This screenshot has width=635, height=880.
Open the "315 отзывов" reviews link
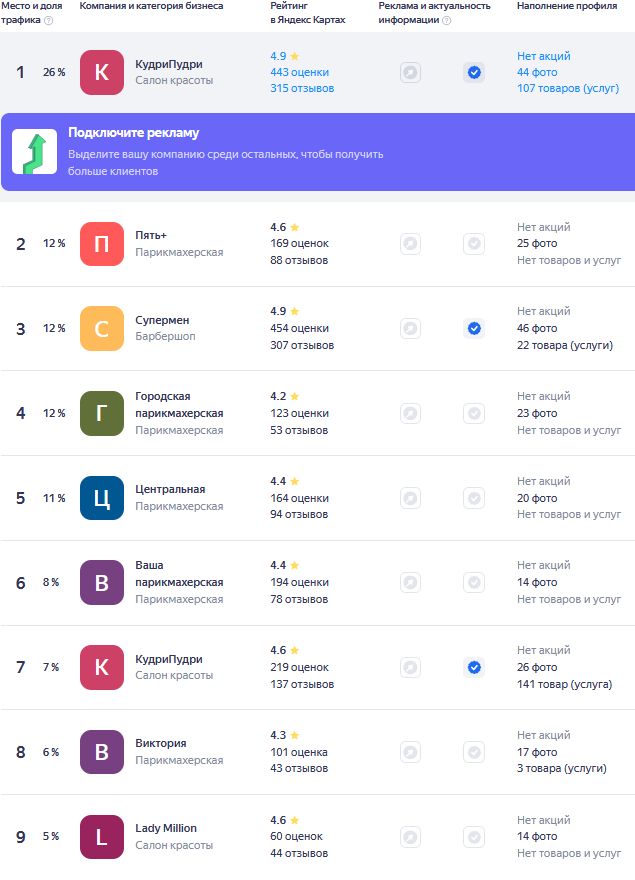302,89
